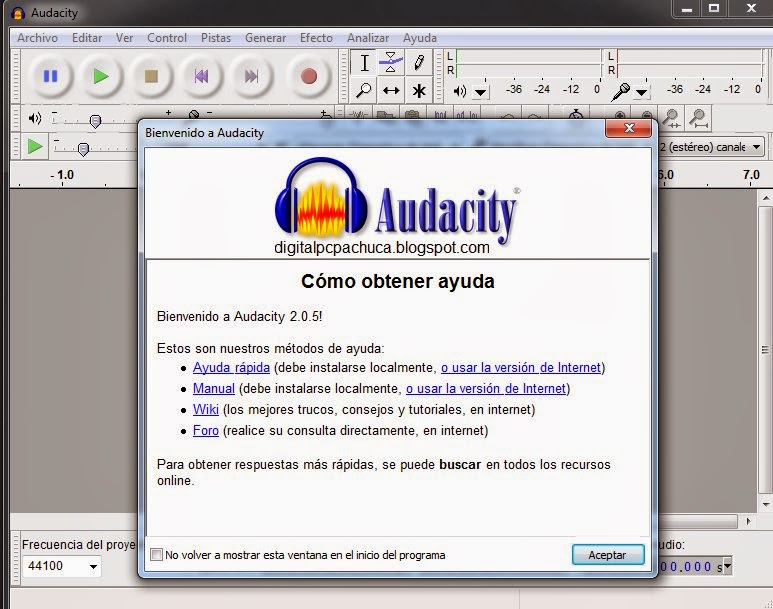Screen dimensions: 773x609
Task: Select the Draw pencil tool
Action: (419, 63)
